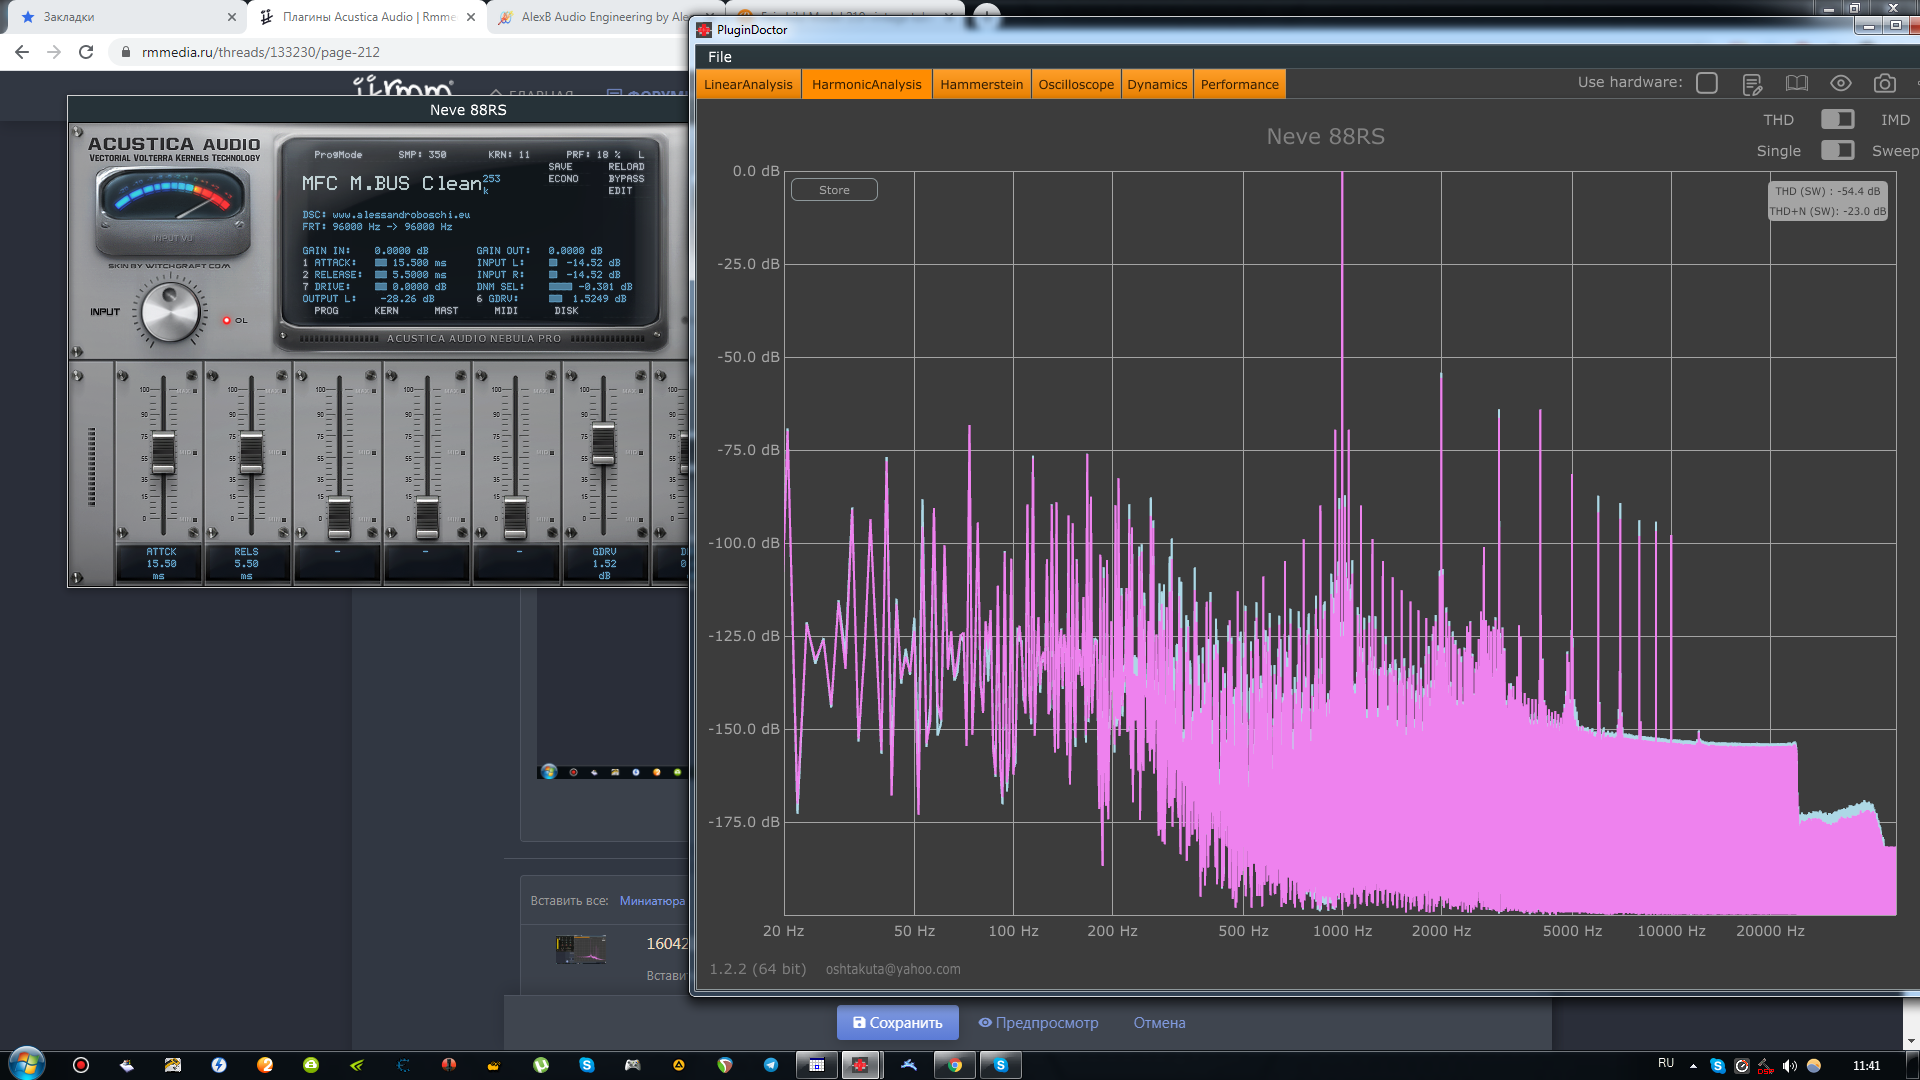Viewport: 1920px width, 1080px height.
Task: Open the Oscilloscope tab
Action: pyautogui.click(x=1076, y=85)
